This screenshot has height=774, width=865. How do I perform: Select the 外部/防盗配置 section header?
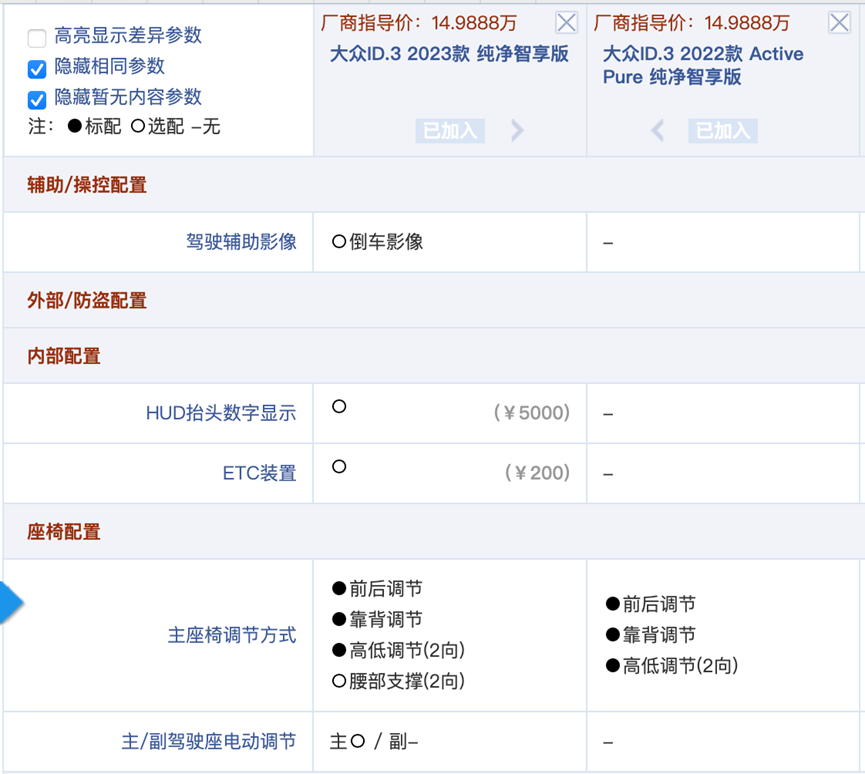87,301
